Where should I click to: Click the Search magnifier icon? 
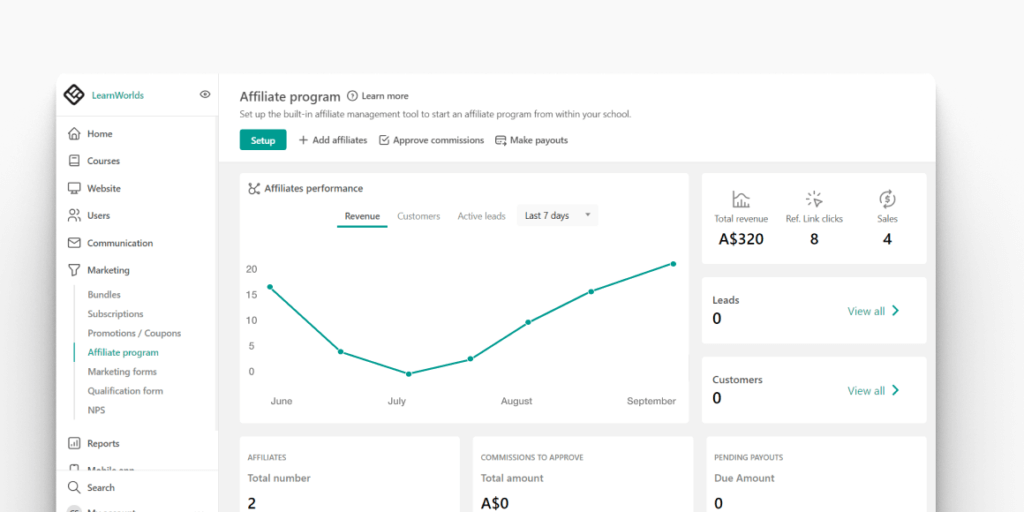(x=74, y=488)
